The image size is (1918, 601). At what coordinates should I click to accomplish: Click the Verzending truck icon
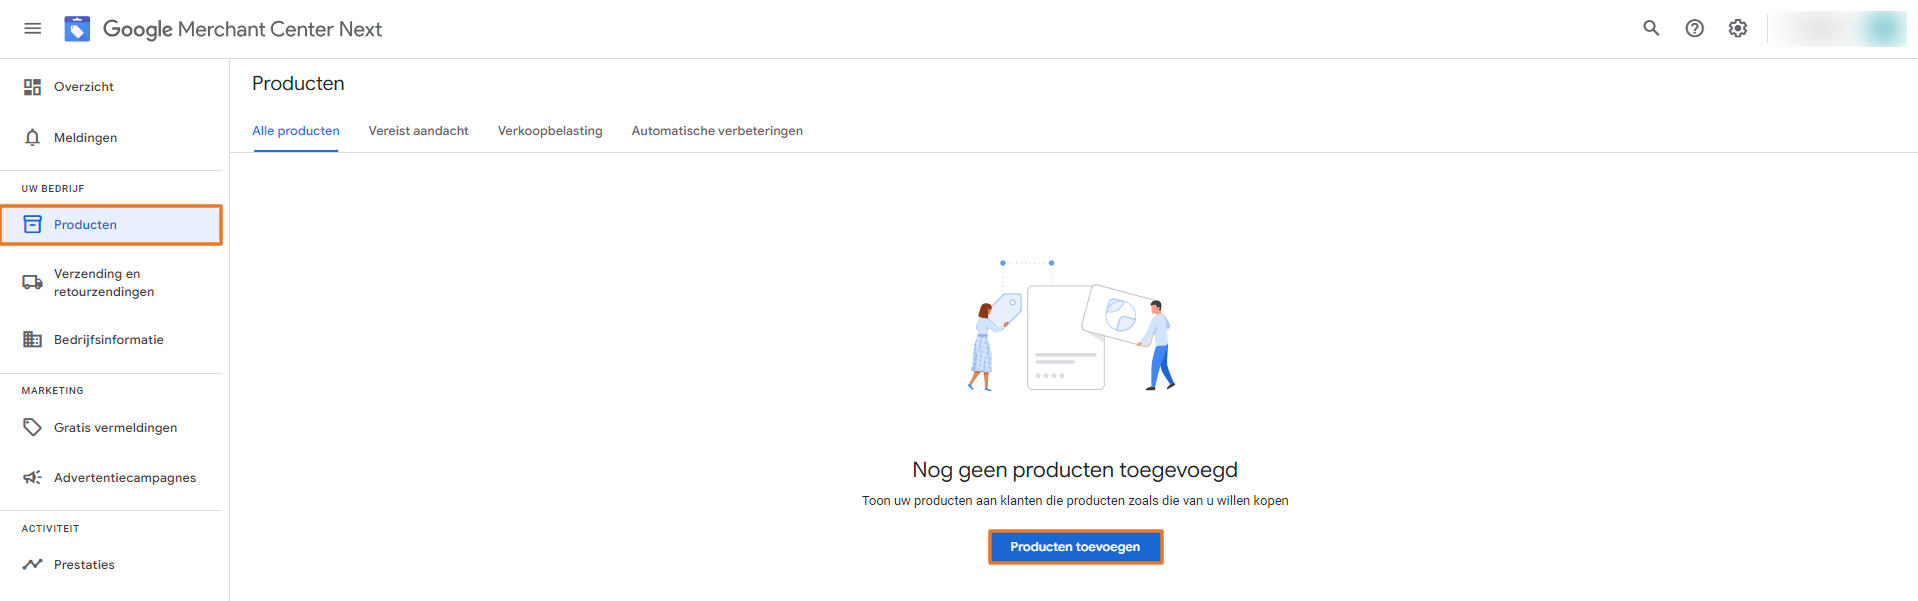coord(33,282)
